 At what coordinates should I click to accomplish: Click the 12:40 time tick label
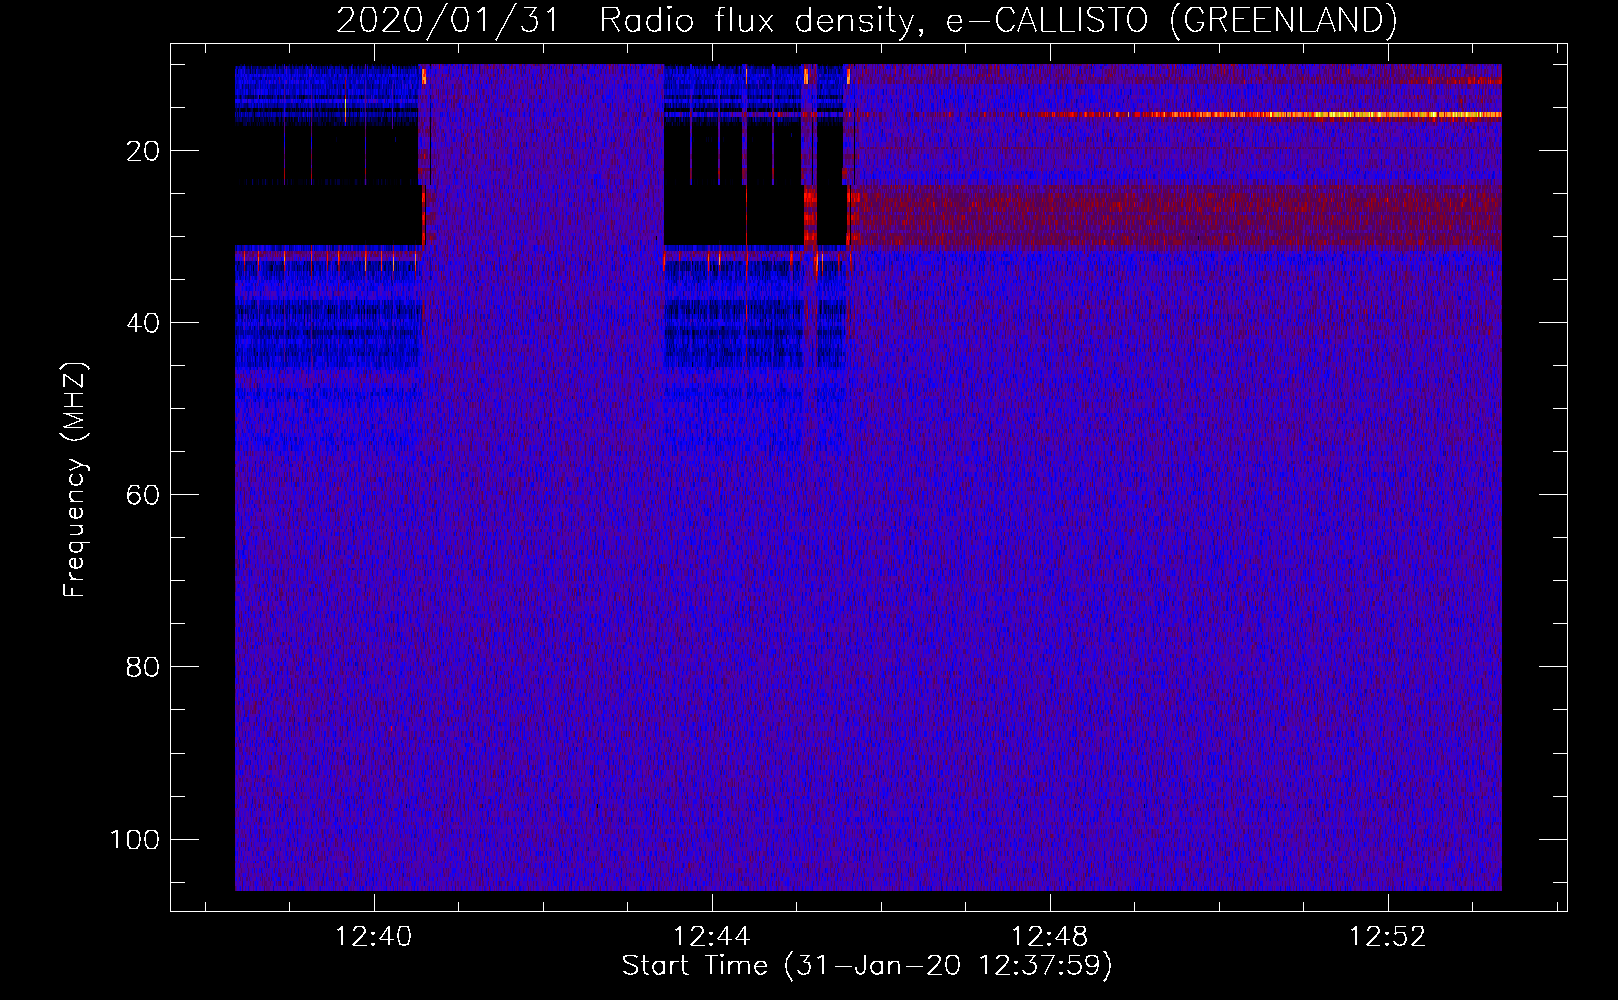(373, 937)
